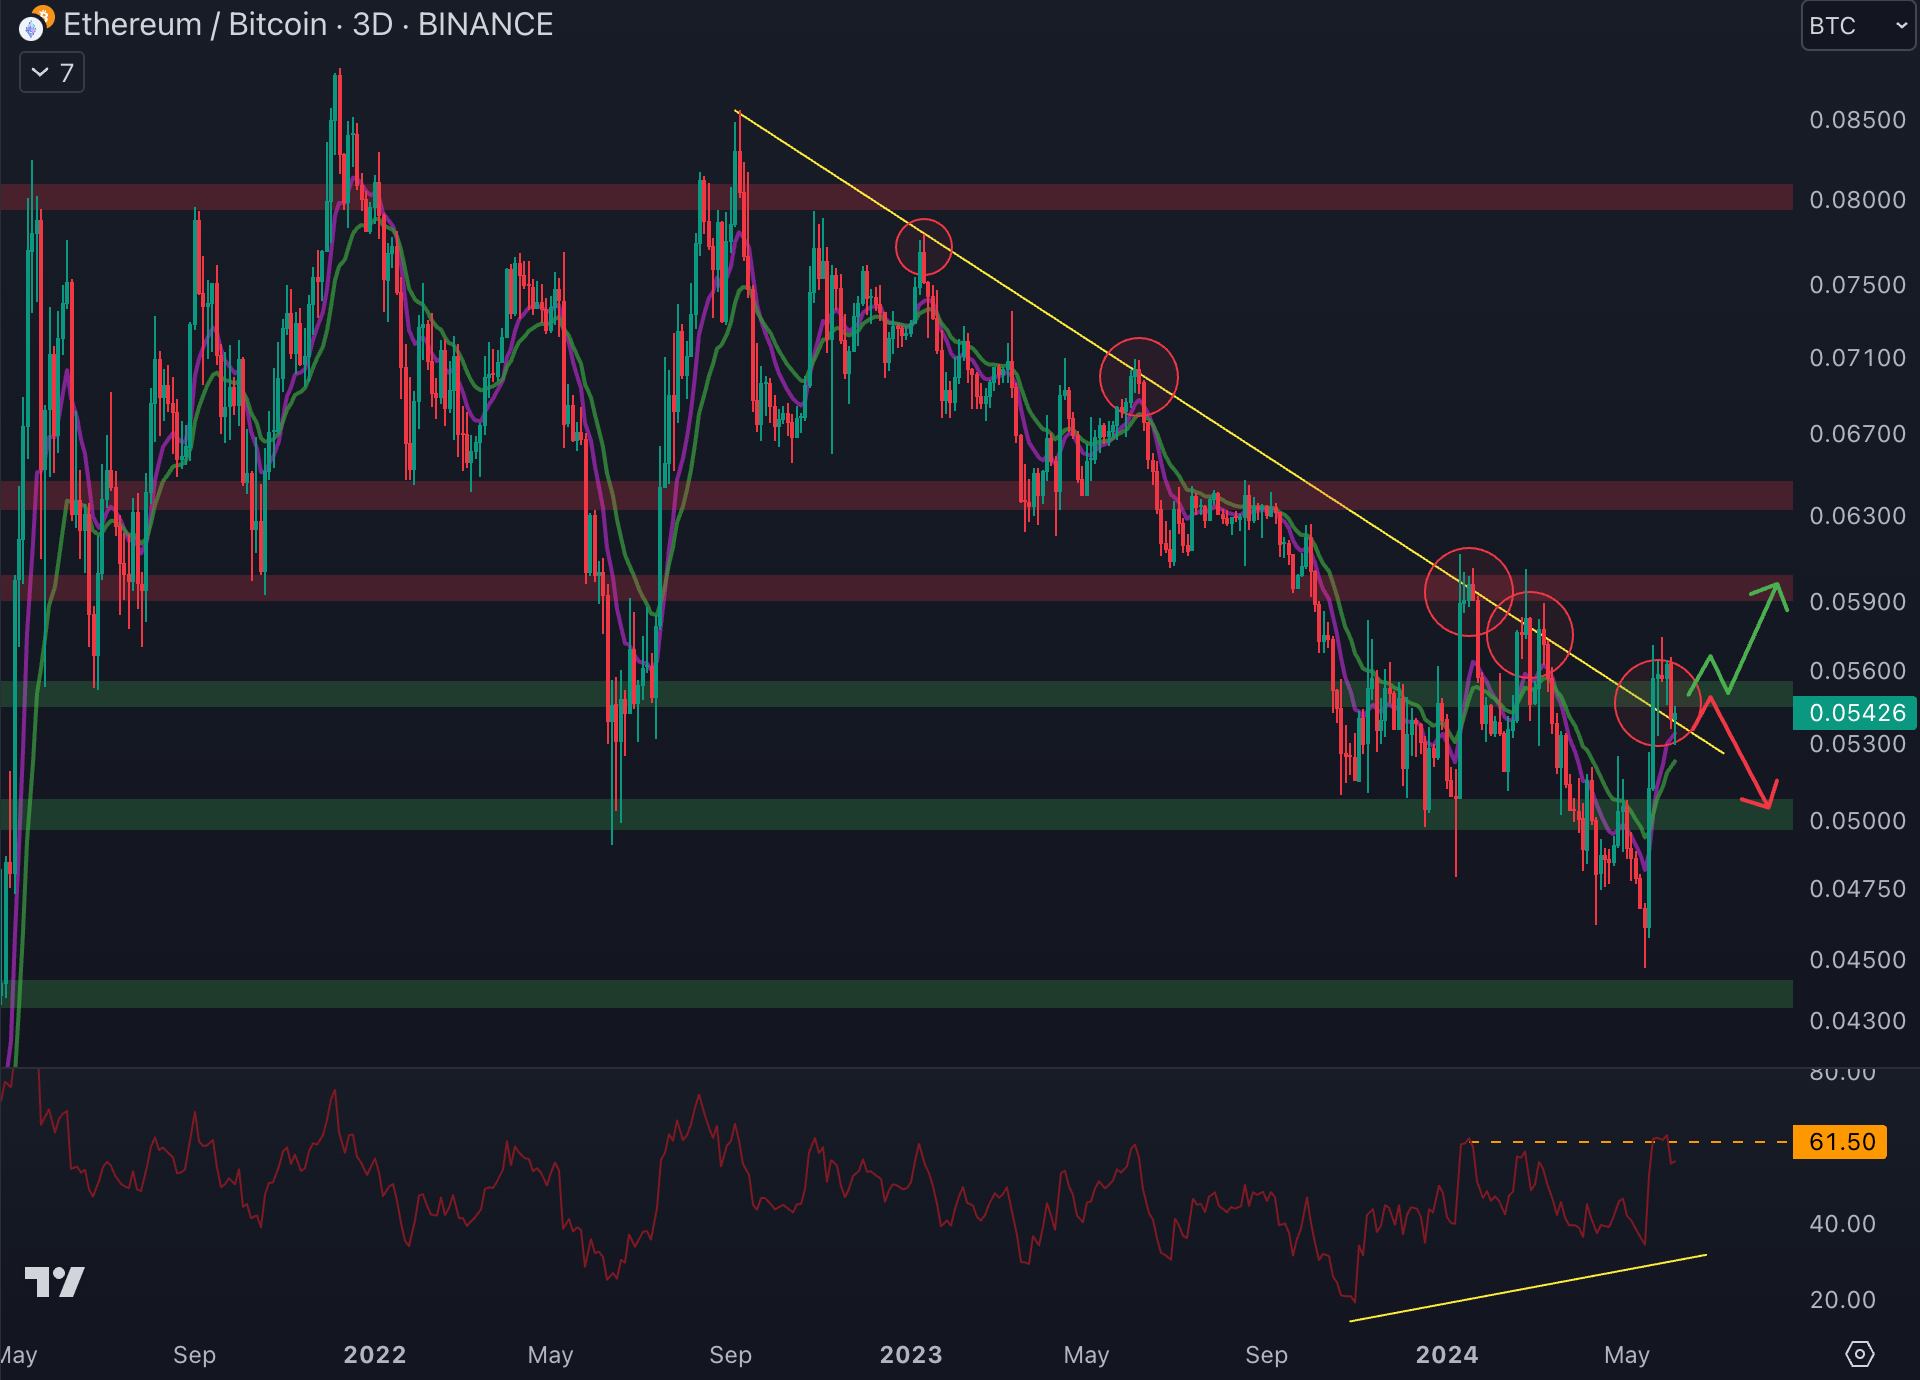Click the Ethereum/Bitcoin pair logo icon
Viewport: 1920px width, 1380px height.
pyautogui.click(x=34, y=24)
